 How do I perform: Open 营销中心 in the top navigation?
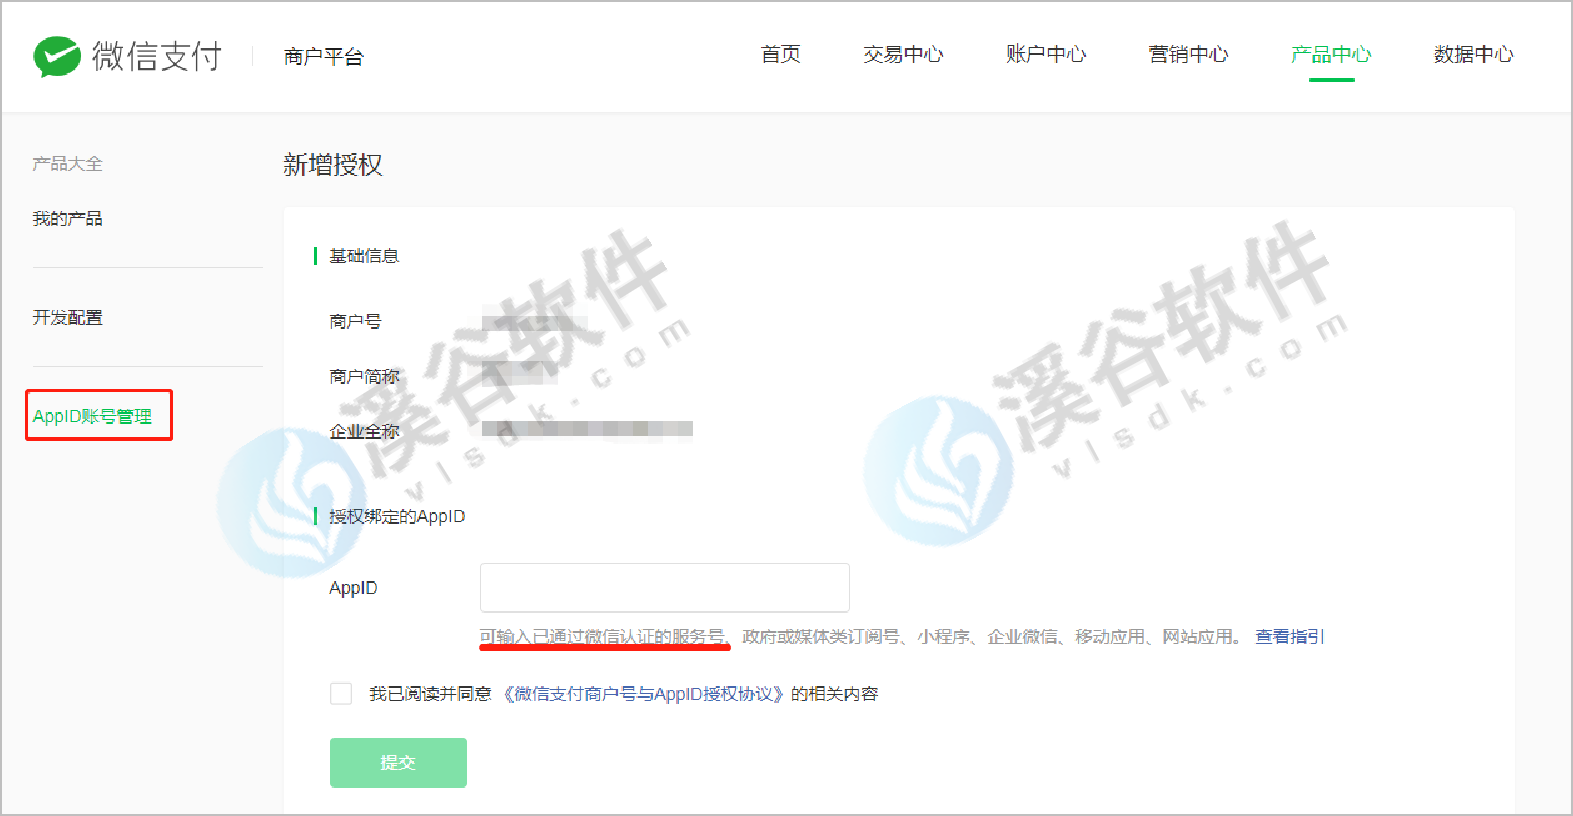pos(1188,54)
